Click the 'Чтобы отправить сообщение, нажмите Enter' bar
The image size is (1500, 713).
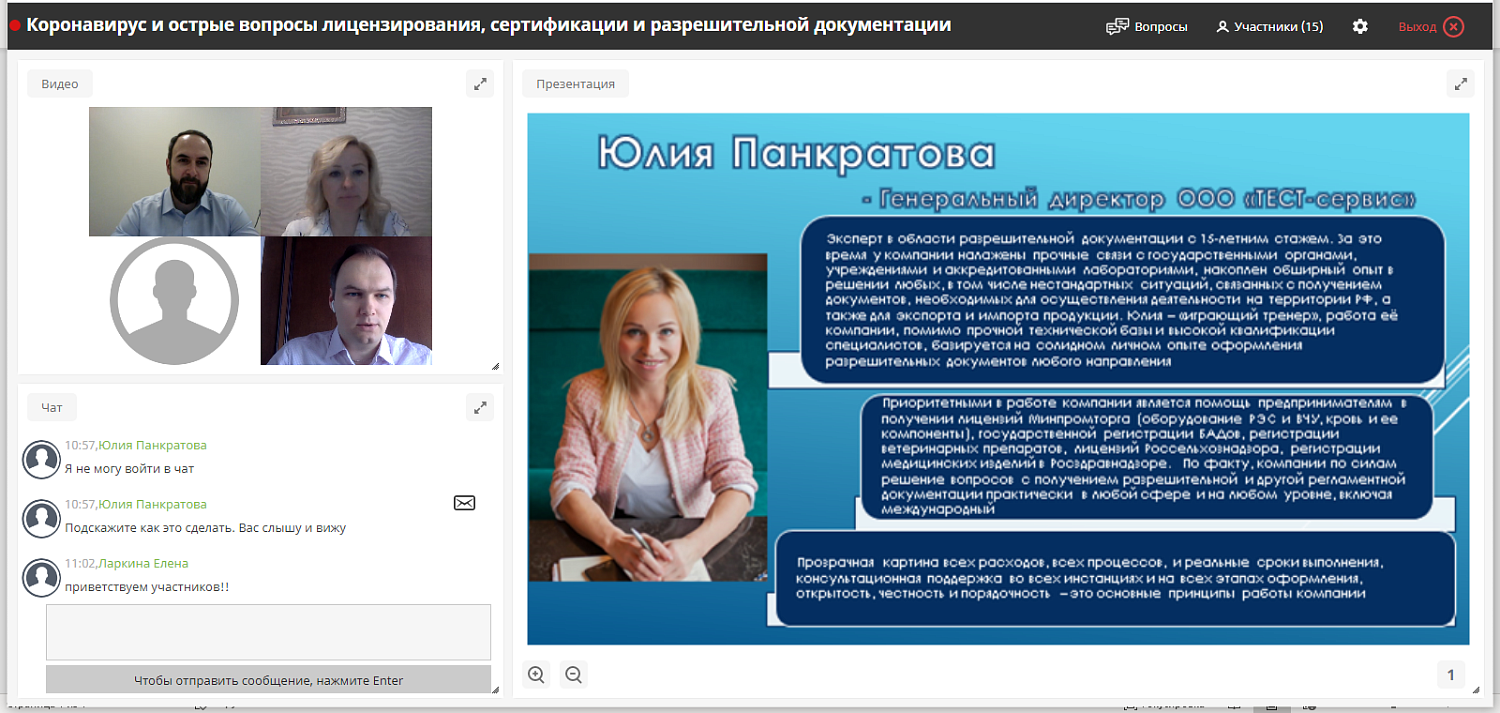coord(268,681)
